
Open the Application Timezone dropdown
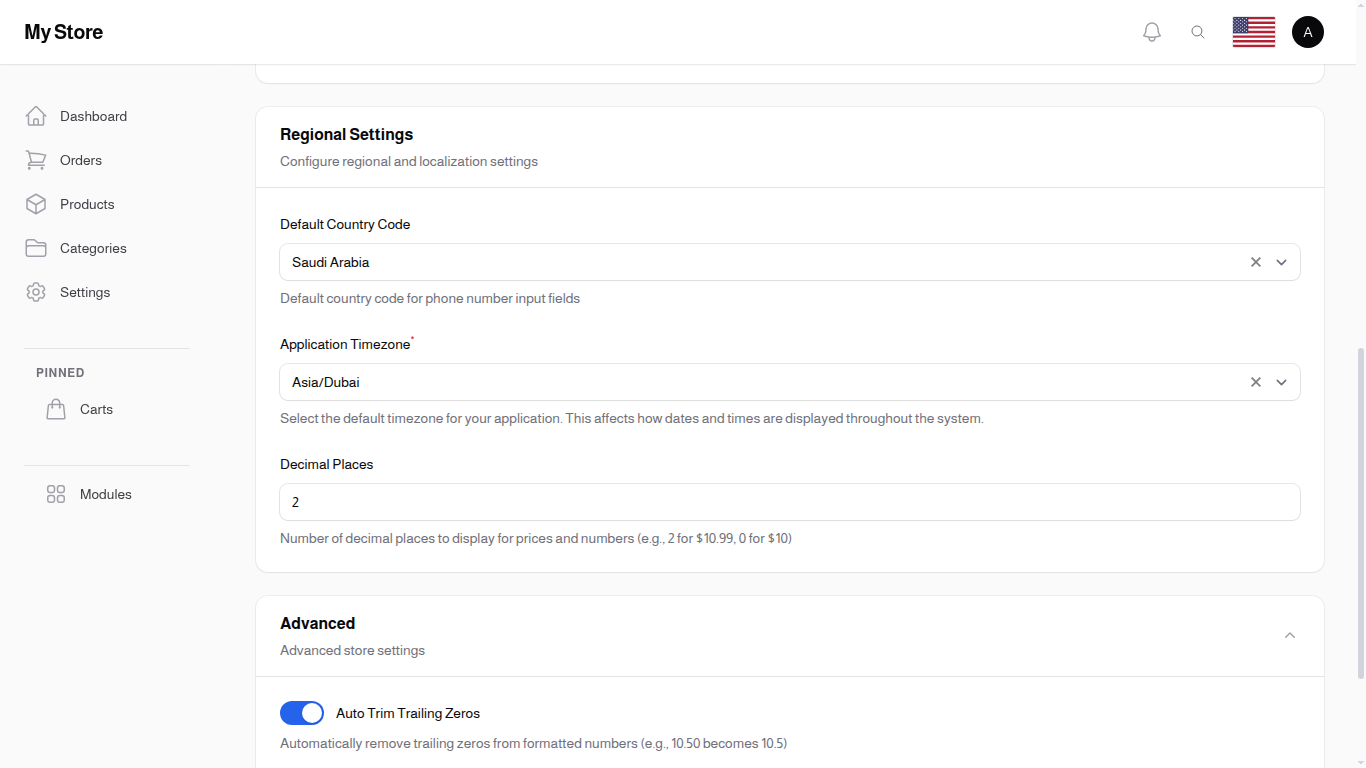point(1281,382)
